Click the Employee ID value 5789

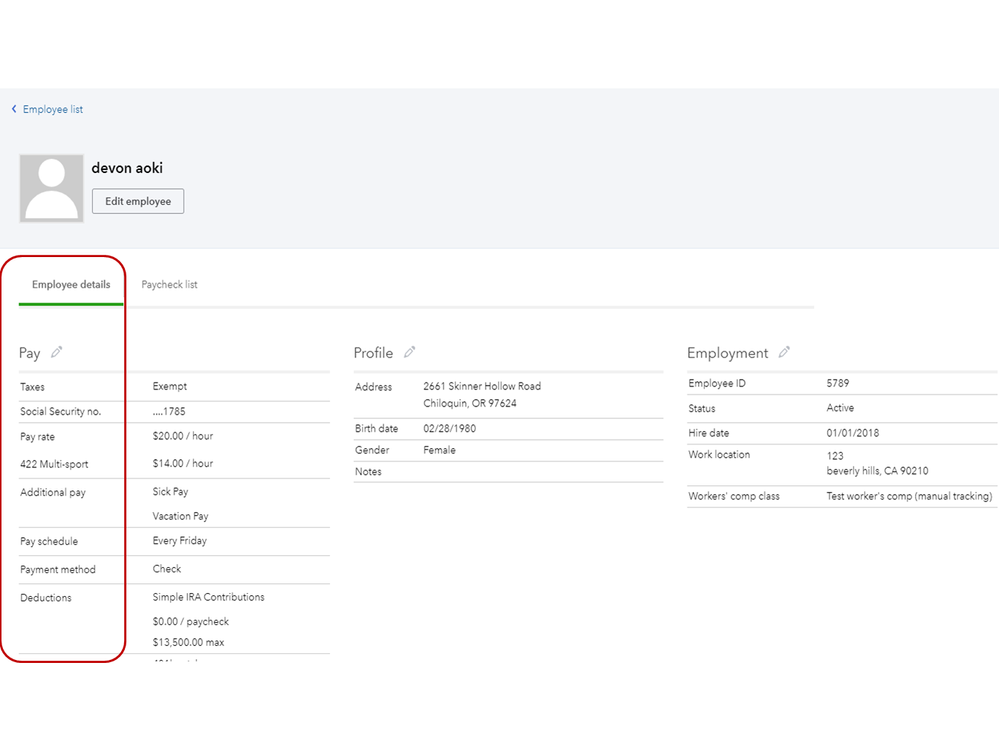click(x=838, y=383)
